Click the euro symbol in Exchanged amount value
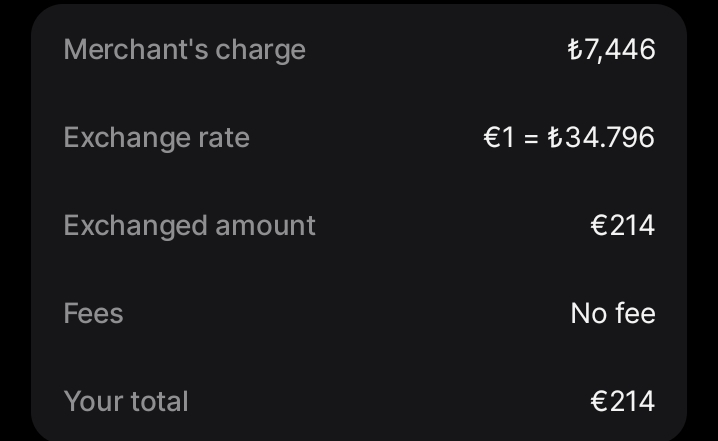This screenshot has width=718, height=441. [598, 225]
